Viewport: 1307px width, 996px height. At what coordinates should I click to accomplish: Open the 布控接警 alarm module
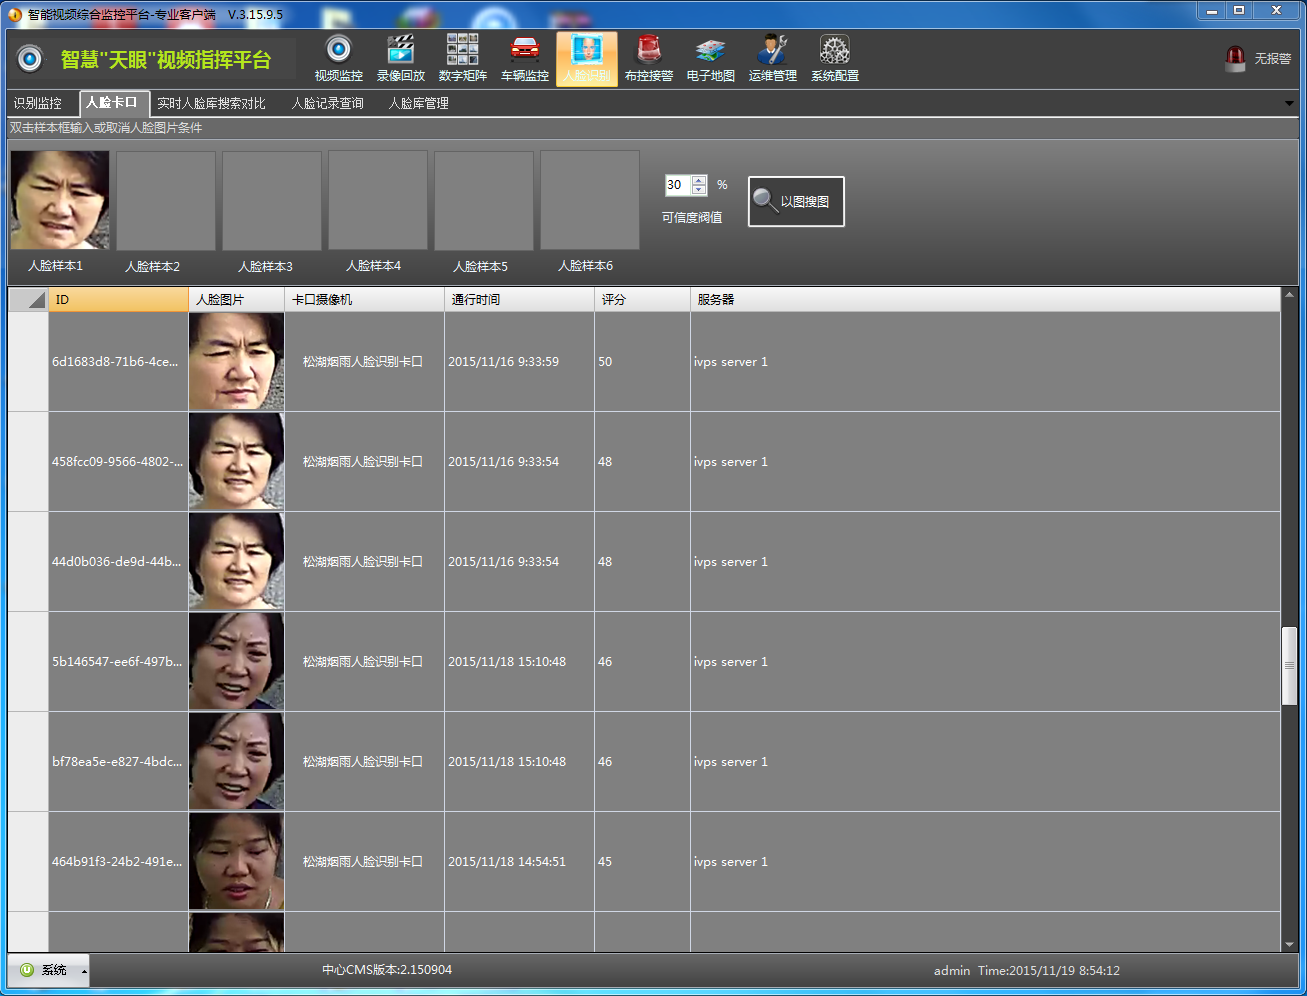pos(648,58)
